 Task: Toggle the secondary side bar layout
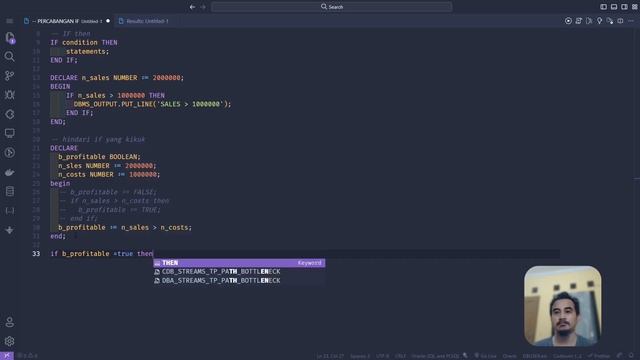click(624, 7)
